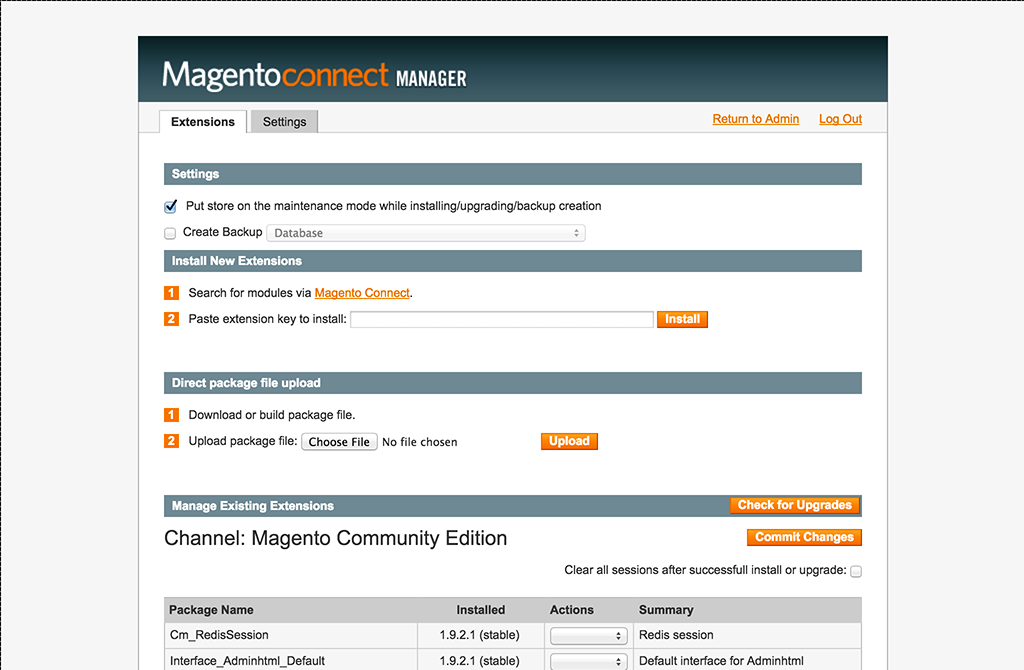The height and width of the screenshot is (670, 1024).
Task: Focus the extension key input field
Action: [x=502, y=319]
